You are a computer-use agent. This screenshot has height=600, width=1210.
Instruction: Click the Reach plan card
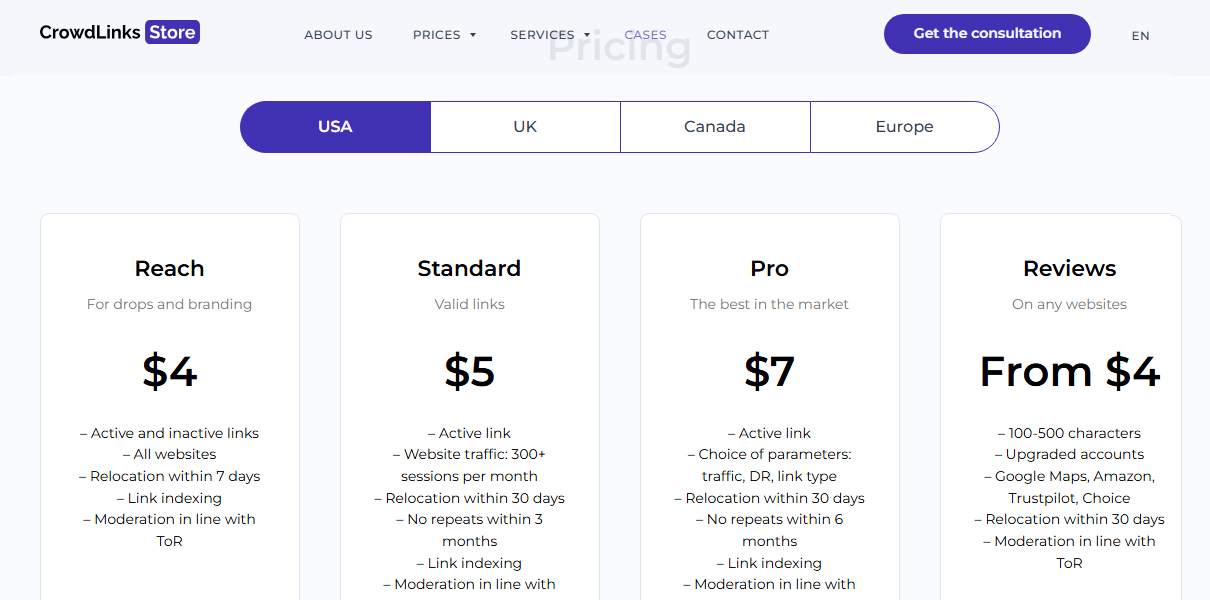169,400
